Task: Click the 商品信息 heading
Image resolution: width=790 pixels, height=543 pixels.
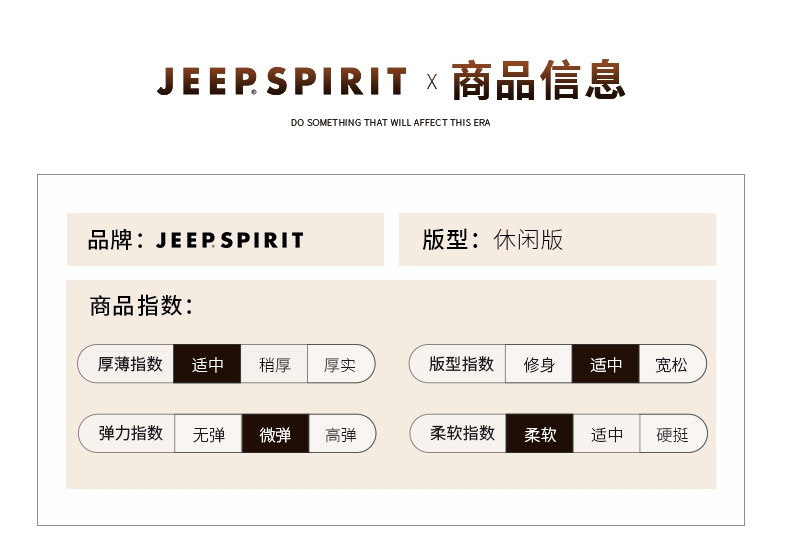Action: (x=539, y=81)
